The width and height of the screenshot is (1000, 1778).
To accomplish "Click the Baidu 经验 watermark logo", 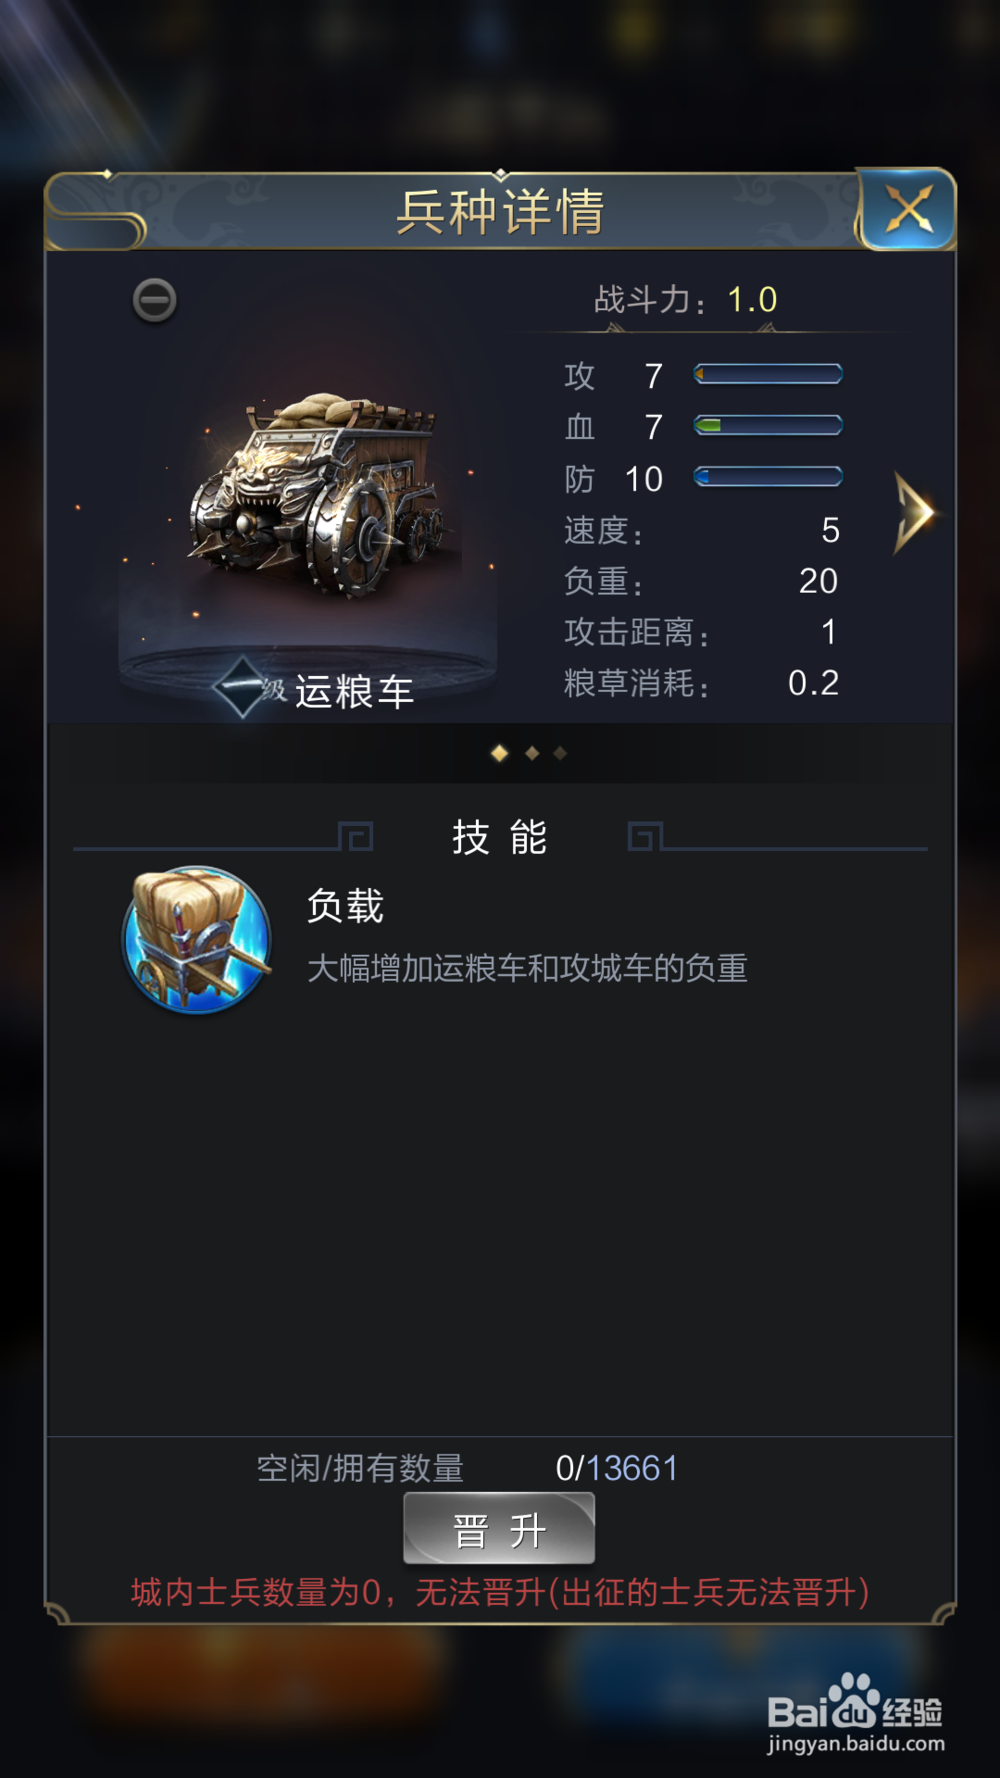I will point(855,1714).
